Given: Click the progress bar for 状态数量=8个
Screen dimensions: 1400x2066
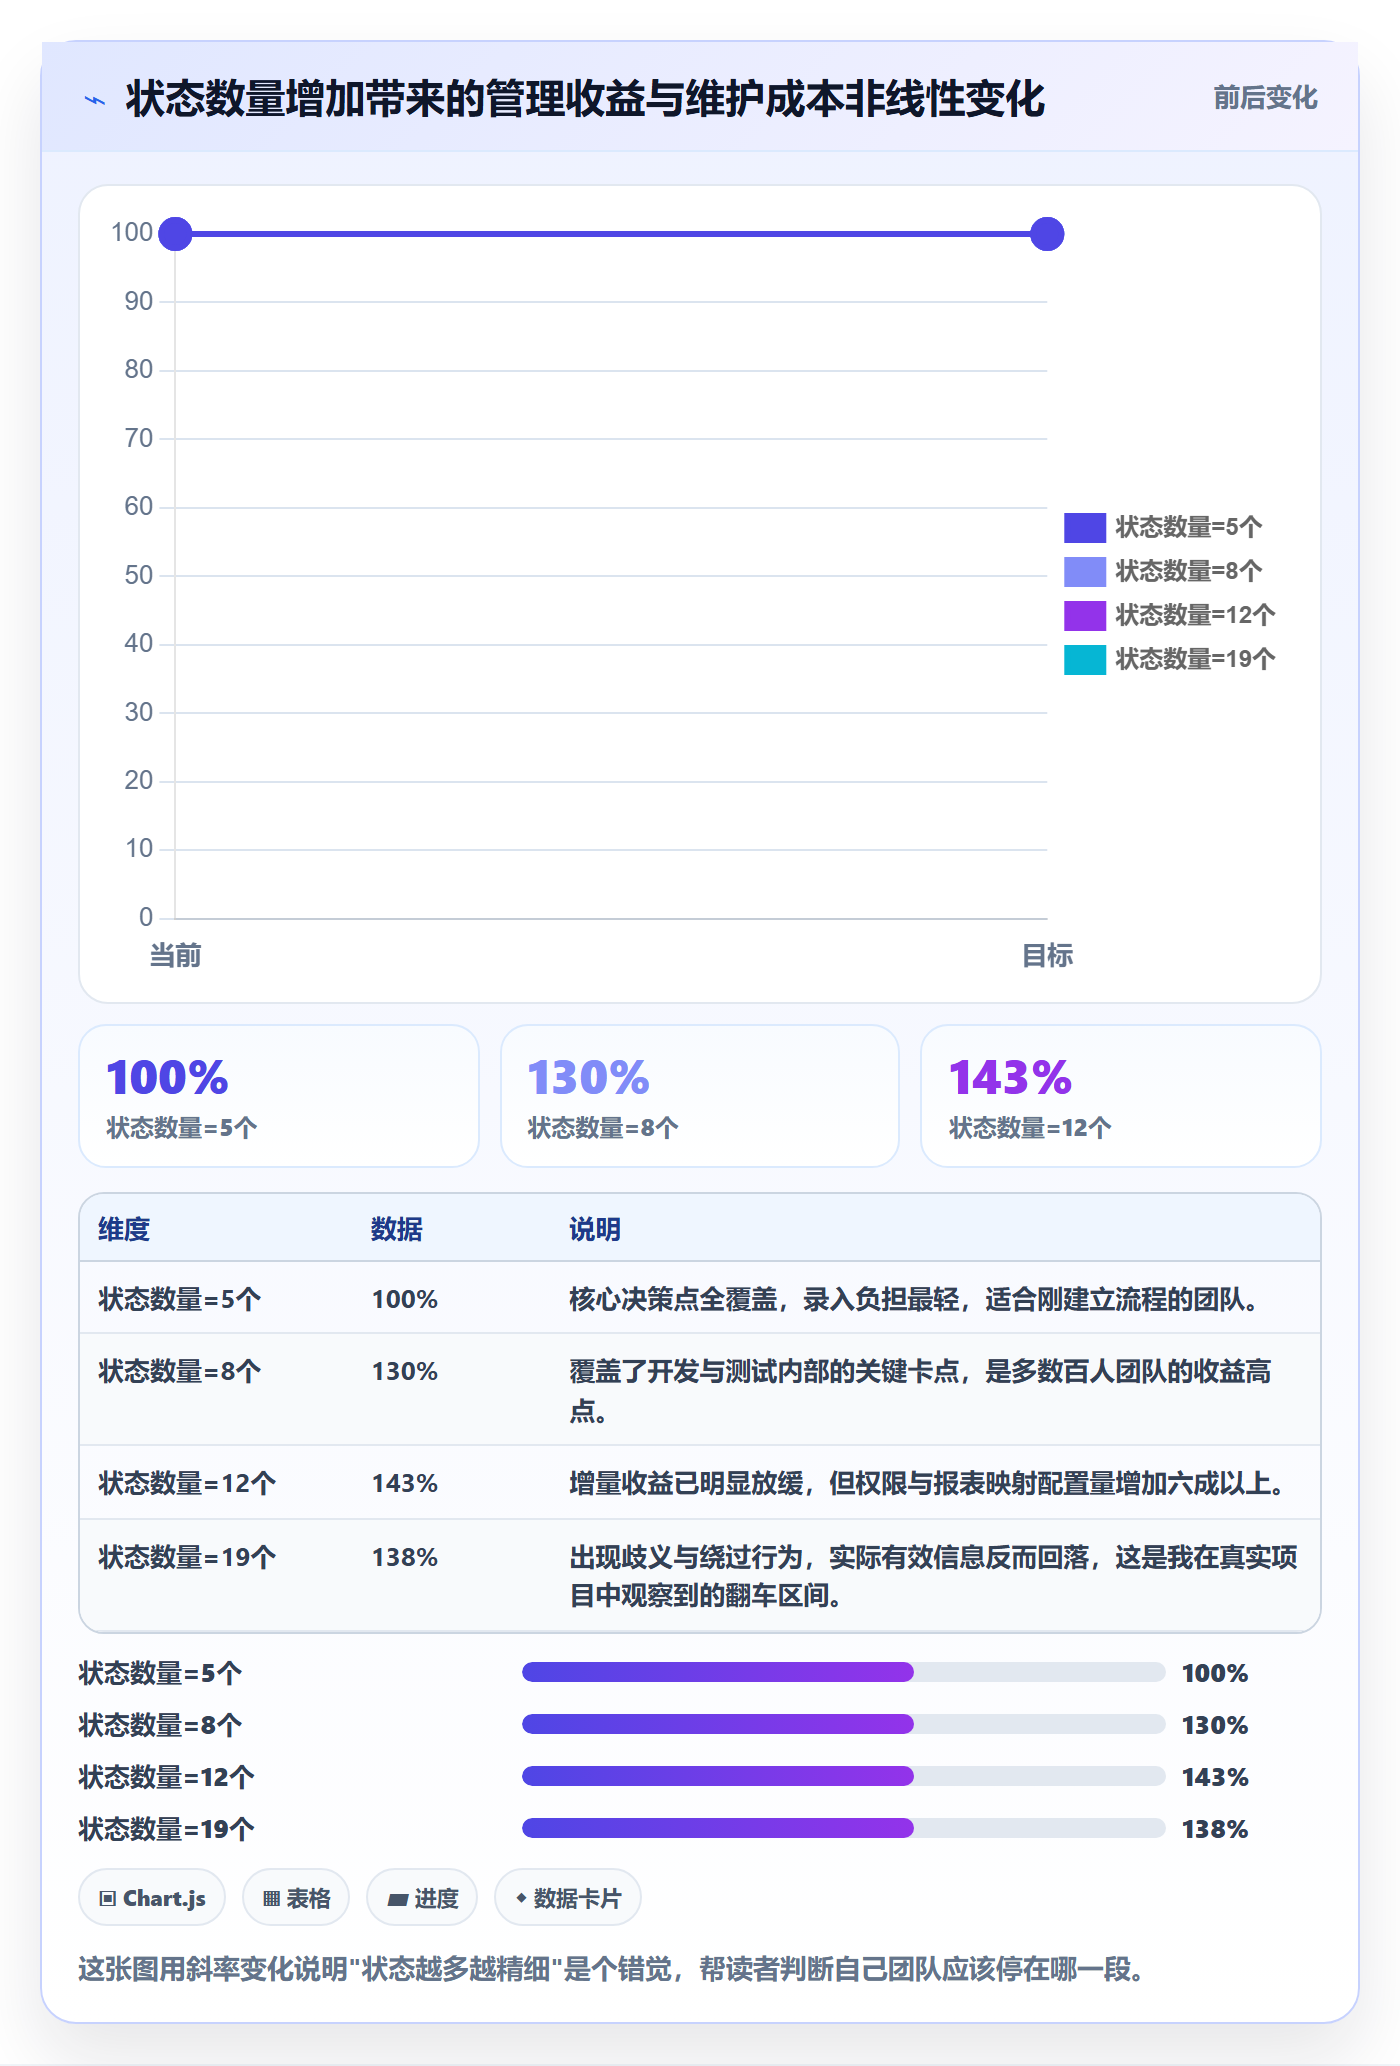Looking at the screenshot, I should [844, 1724].
